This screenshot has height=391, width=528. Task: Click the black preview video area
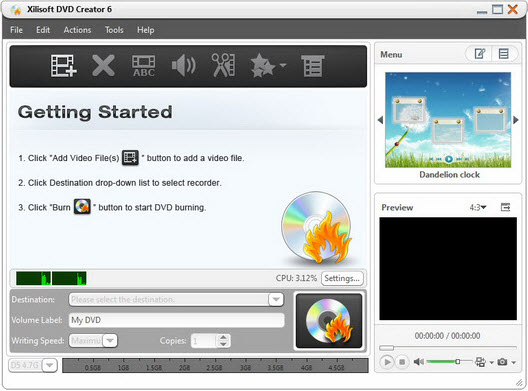pos(448,268)
